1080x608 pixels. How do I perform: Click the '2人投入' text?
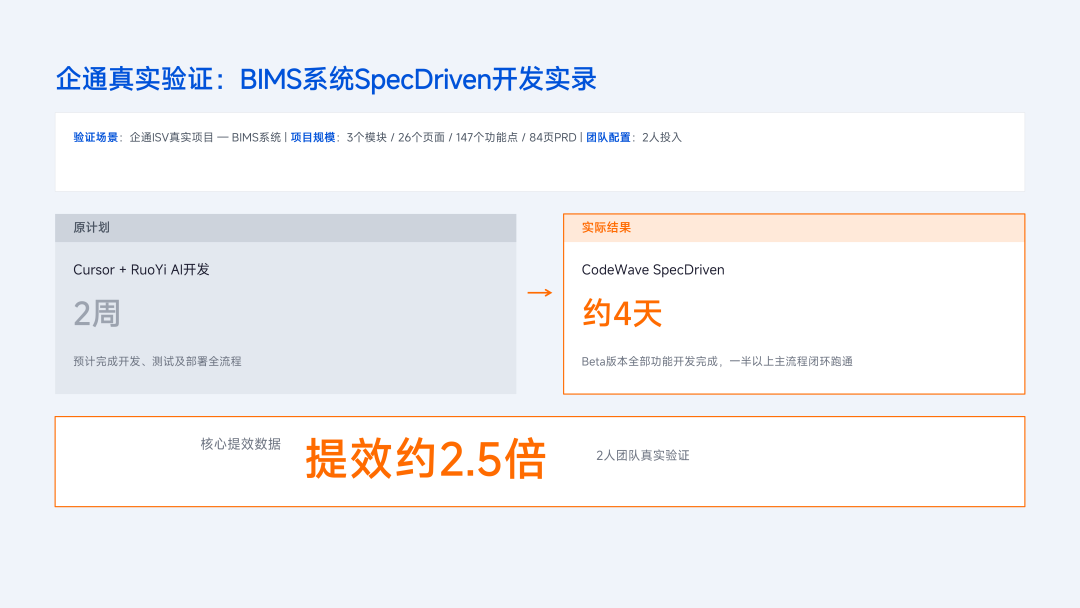point(662,137)
